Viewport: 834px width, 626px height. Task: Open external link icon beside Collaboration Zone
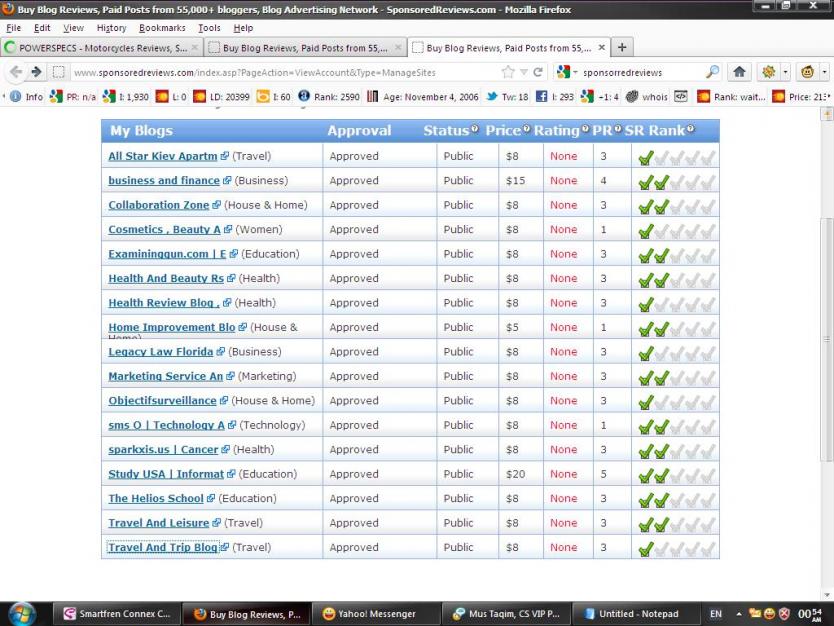pyautogui.click(x=216, y=205)
